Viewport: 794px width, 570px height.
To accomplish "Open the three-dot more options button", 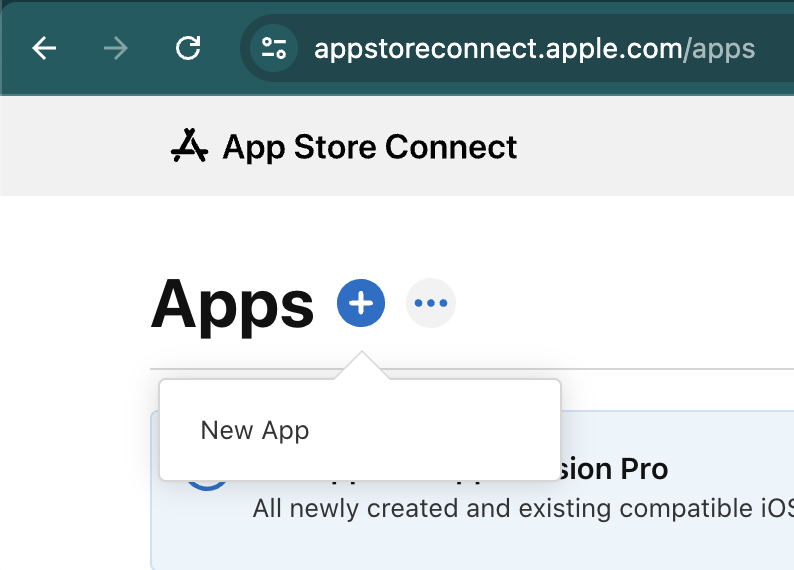I will [431, 303].
